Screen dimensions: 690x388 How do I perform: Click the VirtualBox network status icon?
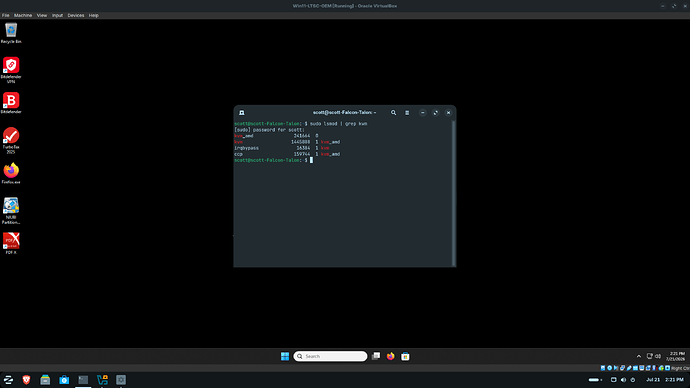[x=622, y=368]
